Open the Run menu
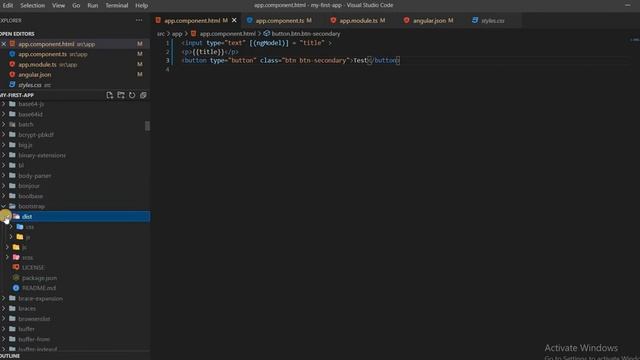This screenshot has width=640, height=360. click(93, 5)
